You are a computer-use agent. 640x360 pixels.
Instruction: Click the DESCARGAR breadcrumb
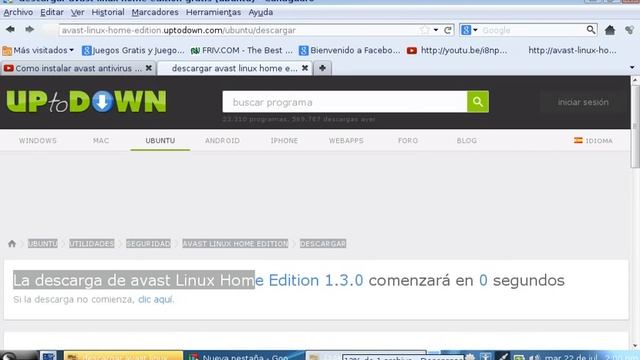[323, 244]
